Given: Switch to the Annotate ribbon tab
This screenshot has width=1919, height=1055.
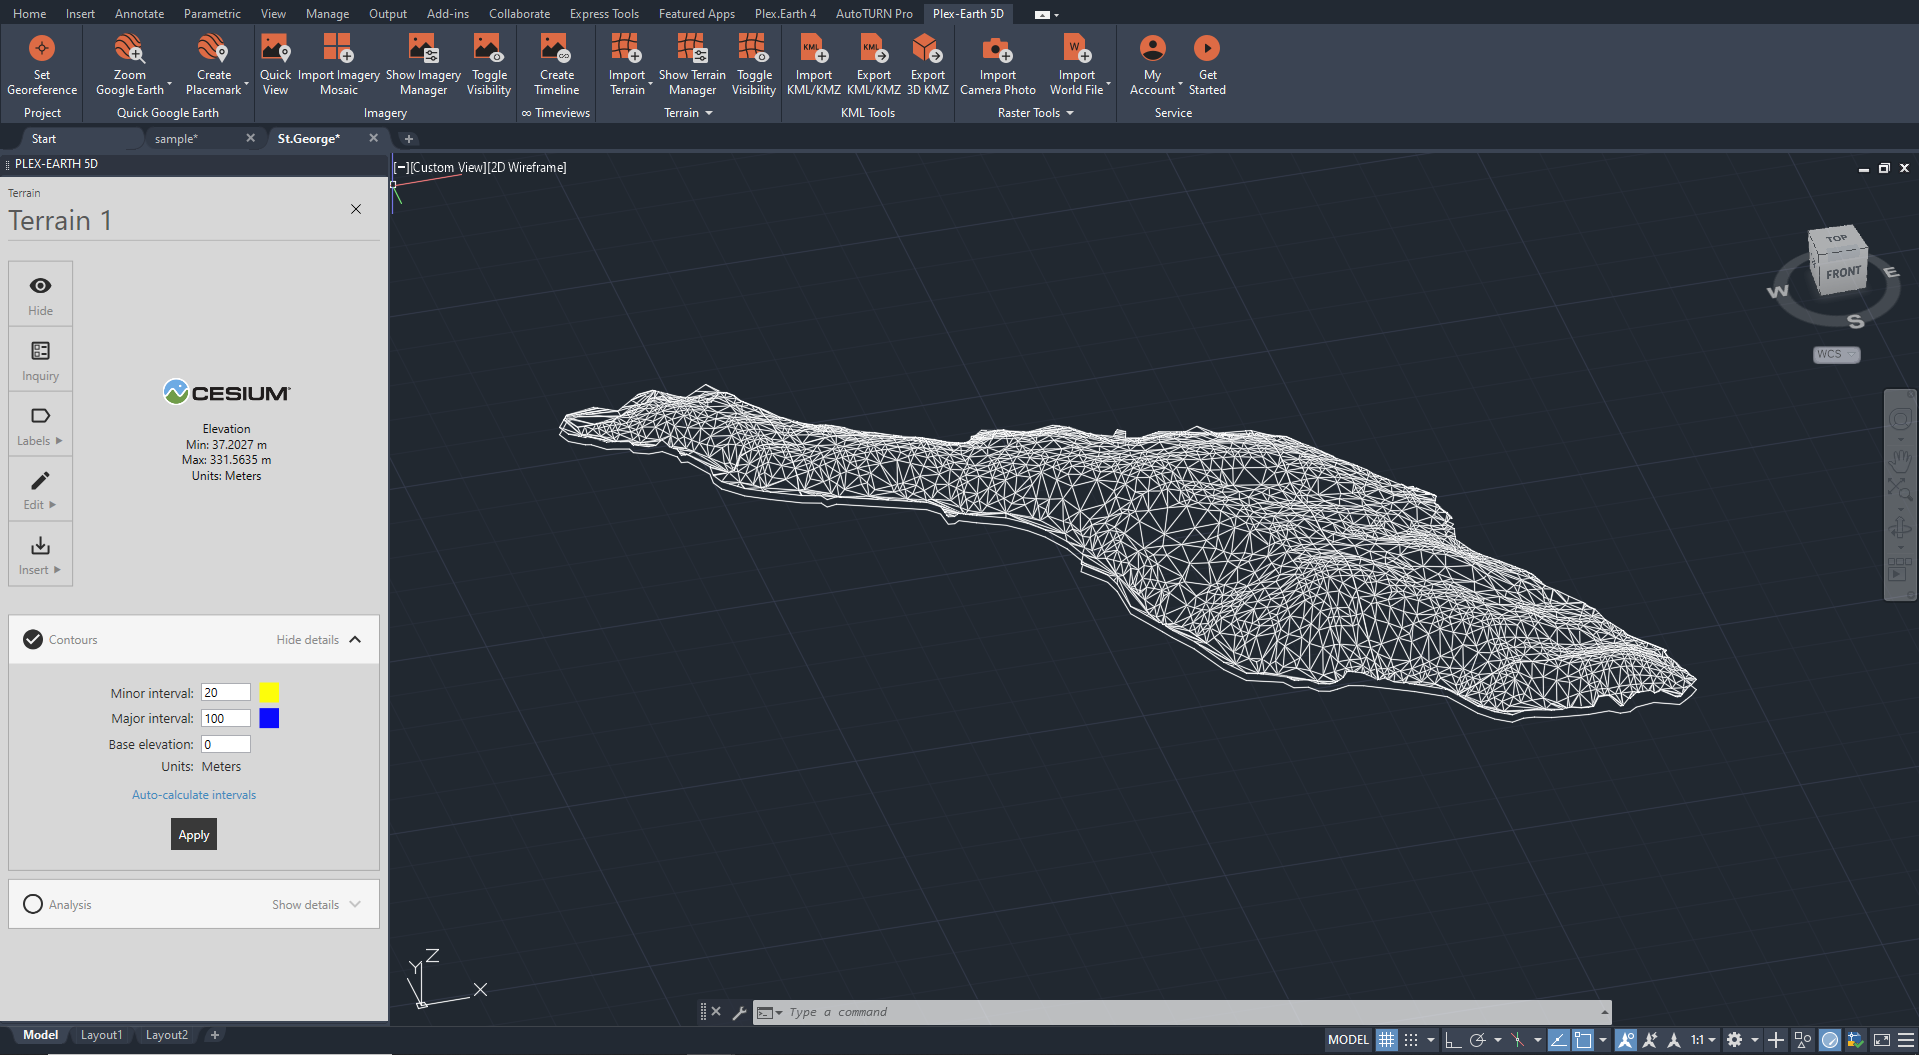Looking at the screenshot, I should coord(139,13).
